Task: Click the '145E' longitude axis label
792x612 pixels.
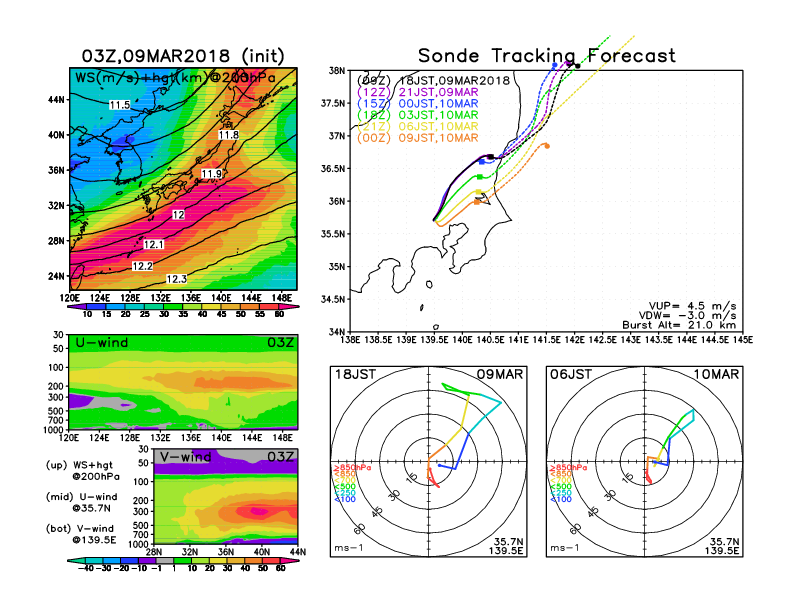Action: pyautogui.click(x=743, y=340)
